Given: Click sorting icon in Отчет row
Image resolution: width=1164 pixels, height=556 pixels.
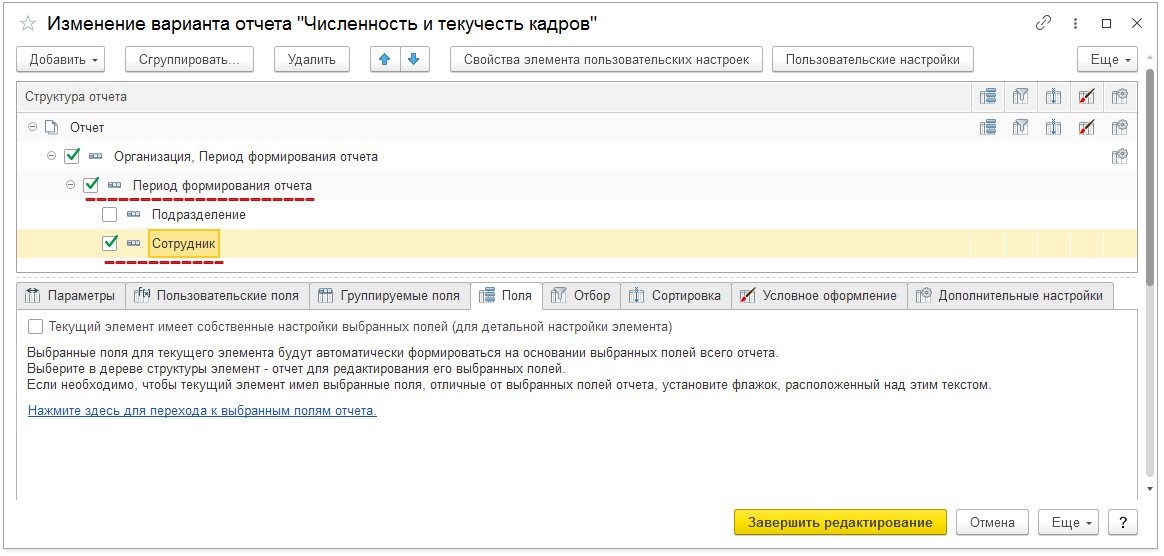Looking at the screenshot, I should coord(1054,127).
